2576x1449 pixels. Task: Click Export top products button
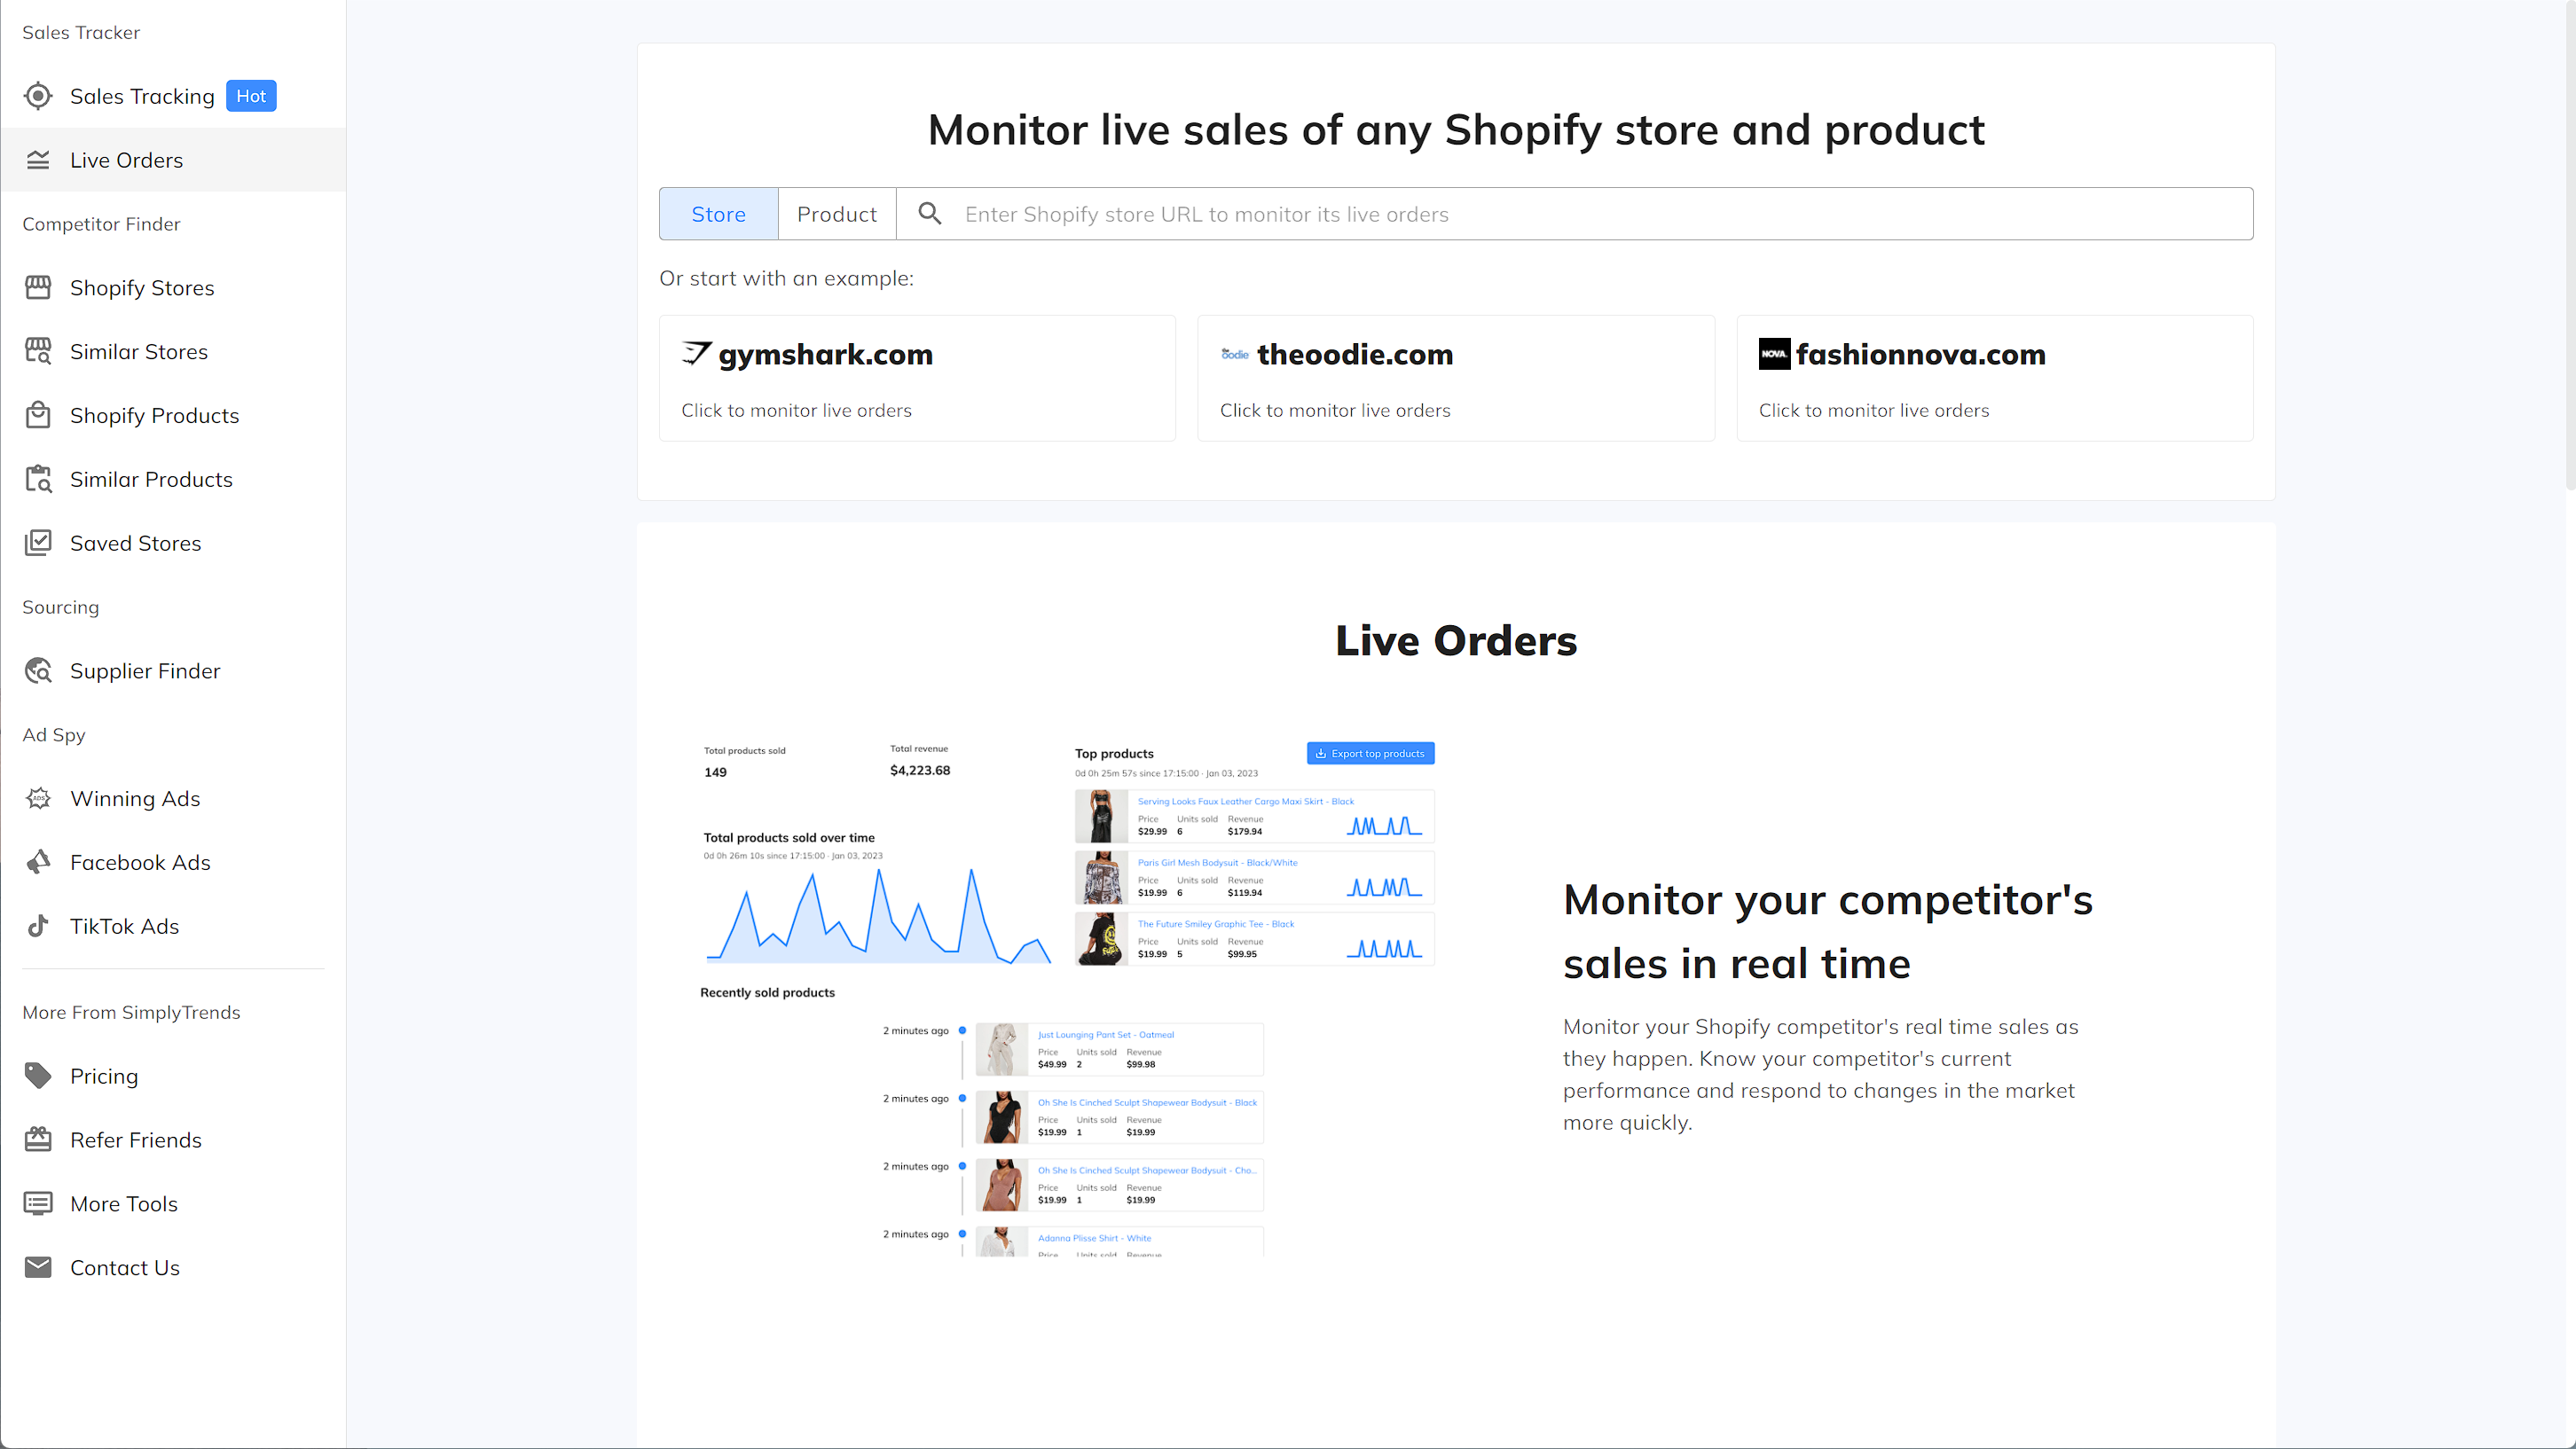coord(1370,752)
